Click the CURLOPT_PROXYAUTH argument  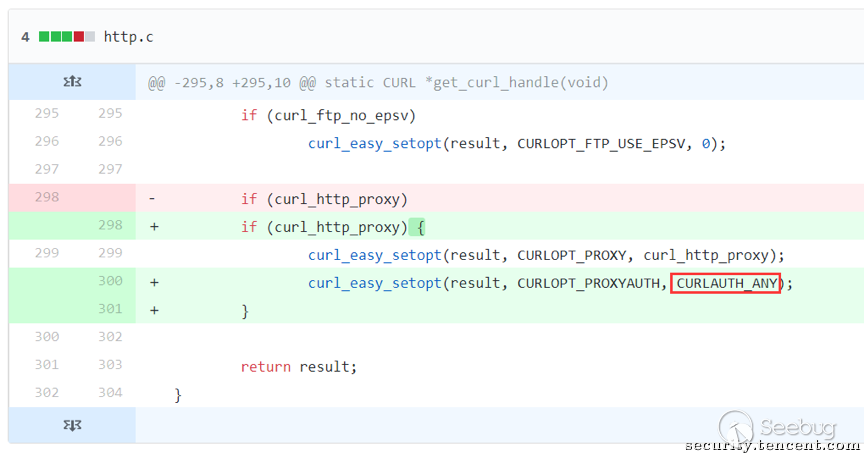[x=588, y=284]
